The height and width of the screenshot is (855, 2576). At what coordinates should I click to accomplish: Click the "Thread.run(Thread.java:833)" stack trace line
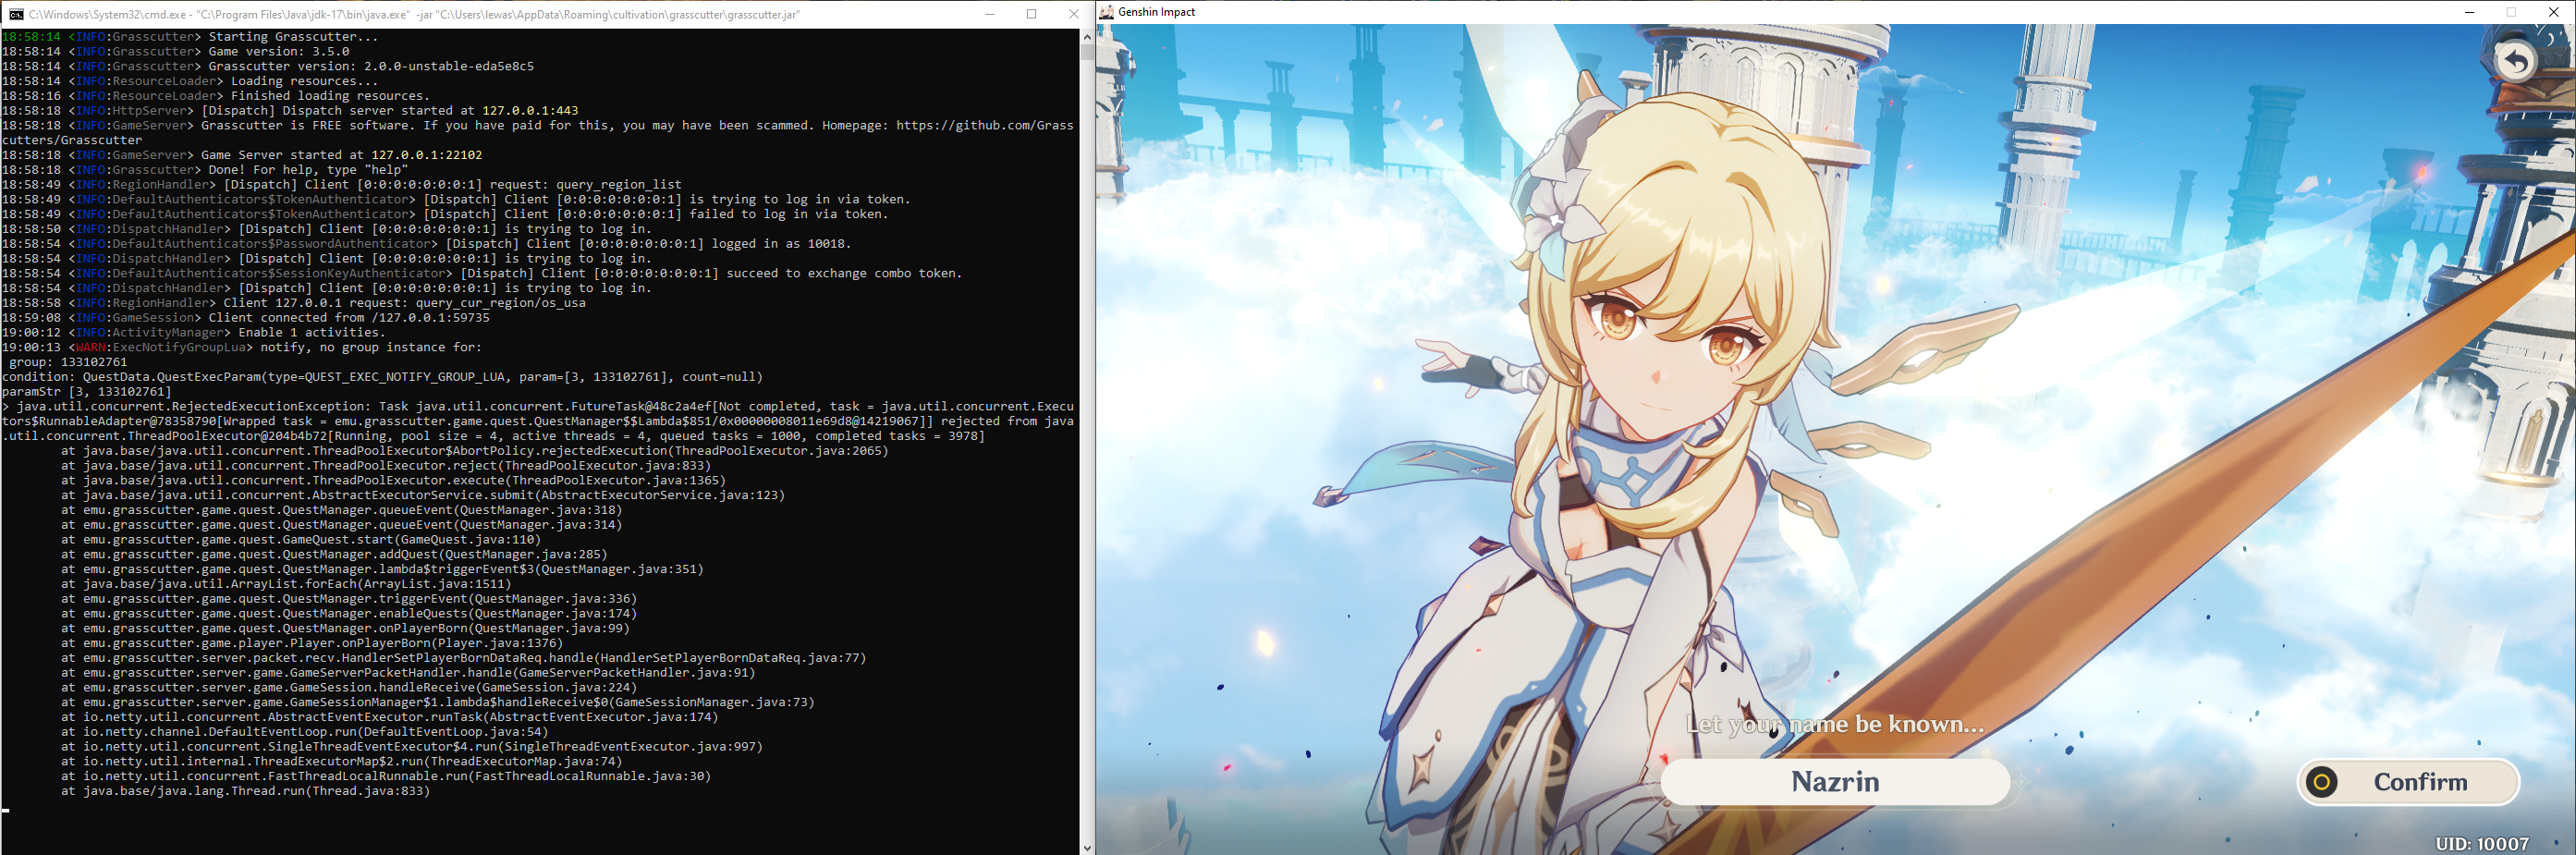coord(245,791)
